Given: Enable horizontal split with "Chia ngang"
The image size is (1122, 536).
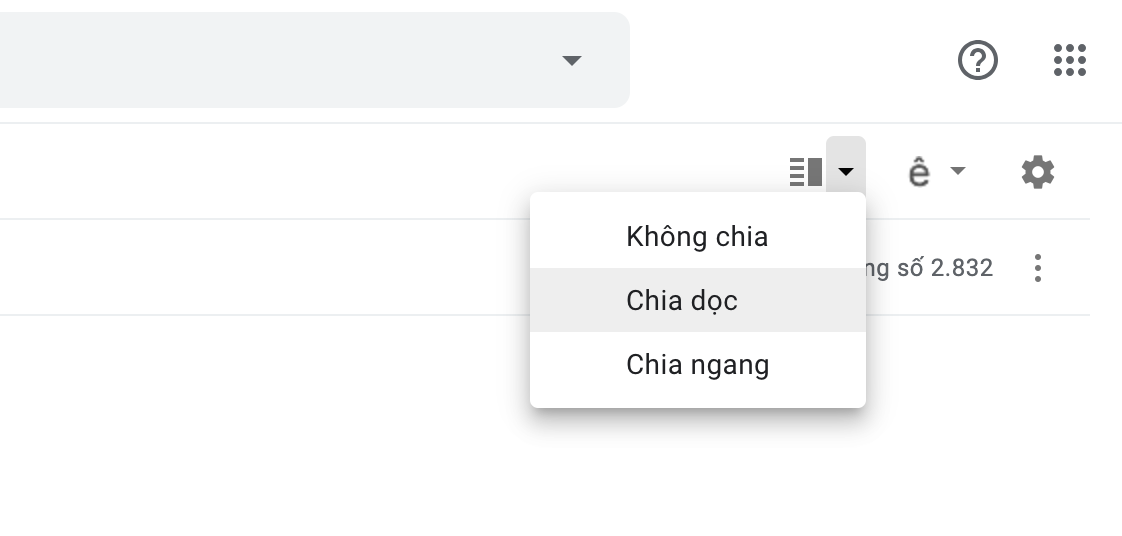Looking at the screenshot, I should coord(697,364).
